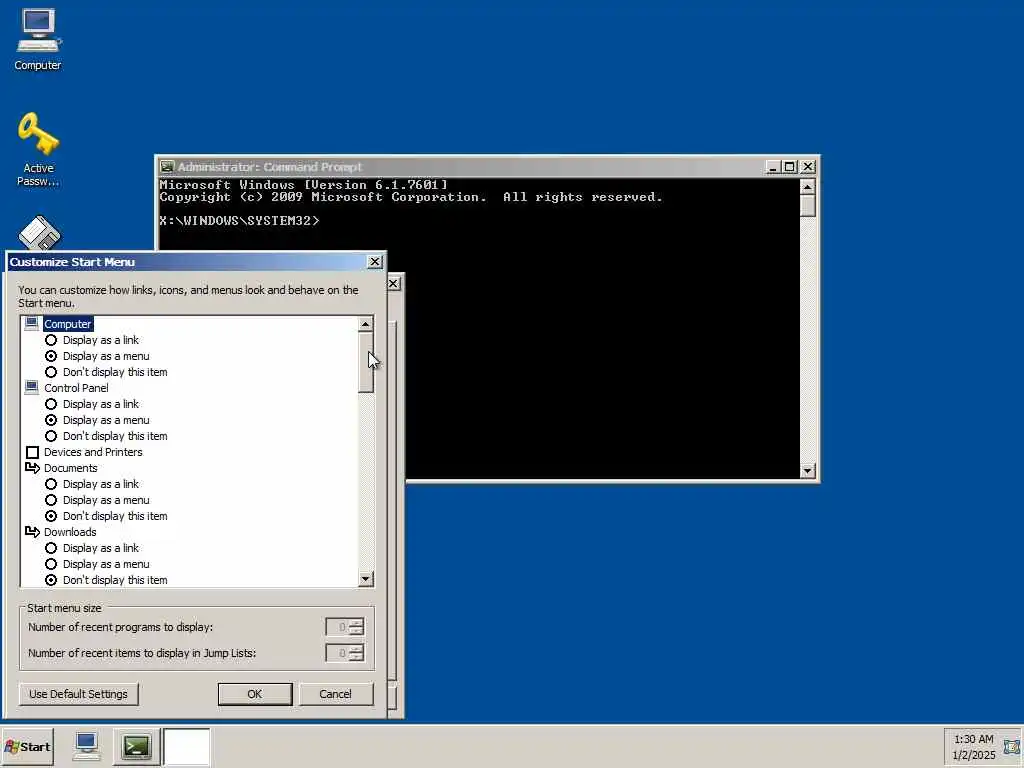Click the Command Prompt scrollbar down arrow
The width and height of the screenshot is (1024, 768).
(808, 470)
